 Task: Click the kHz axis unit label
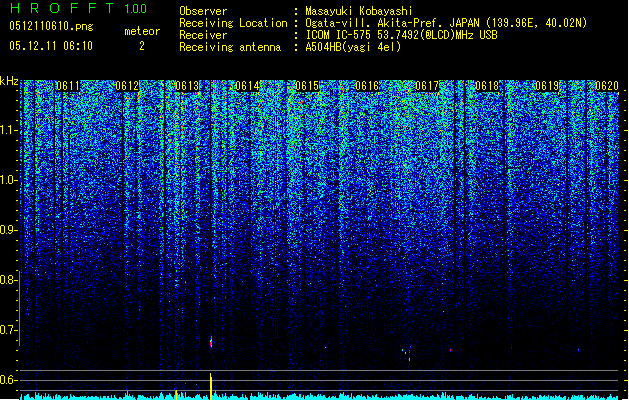pyautogui.click(x=9, y=81)
